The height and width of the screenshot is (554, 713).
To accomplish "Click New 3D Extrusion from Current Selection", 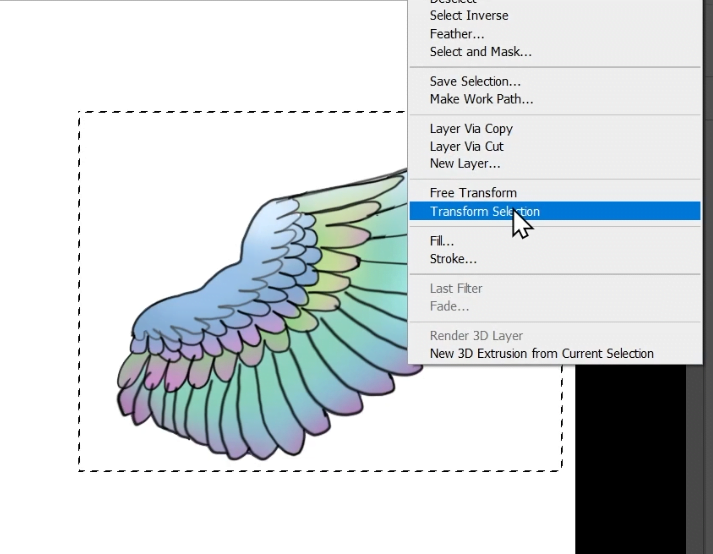I will tap(555, 353).
